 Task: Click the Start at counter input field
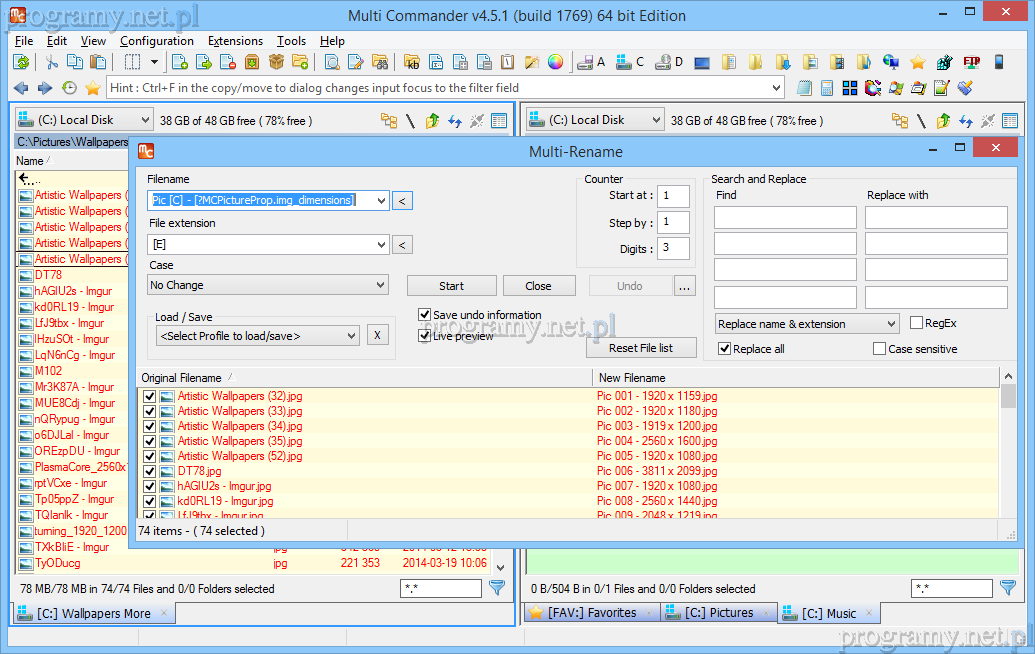(673, 196)
